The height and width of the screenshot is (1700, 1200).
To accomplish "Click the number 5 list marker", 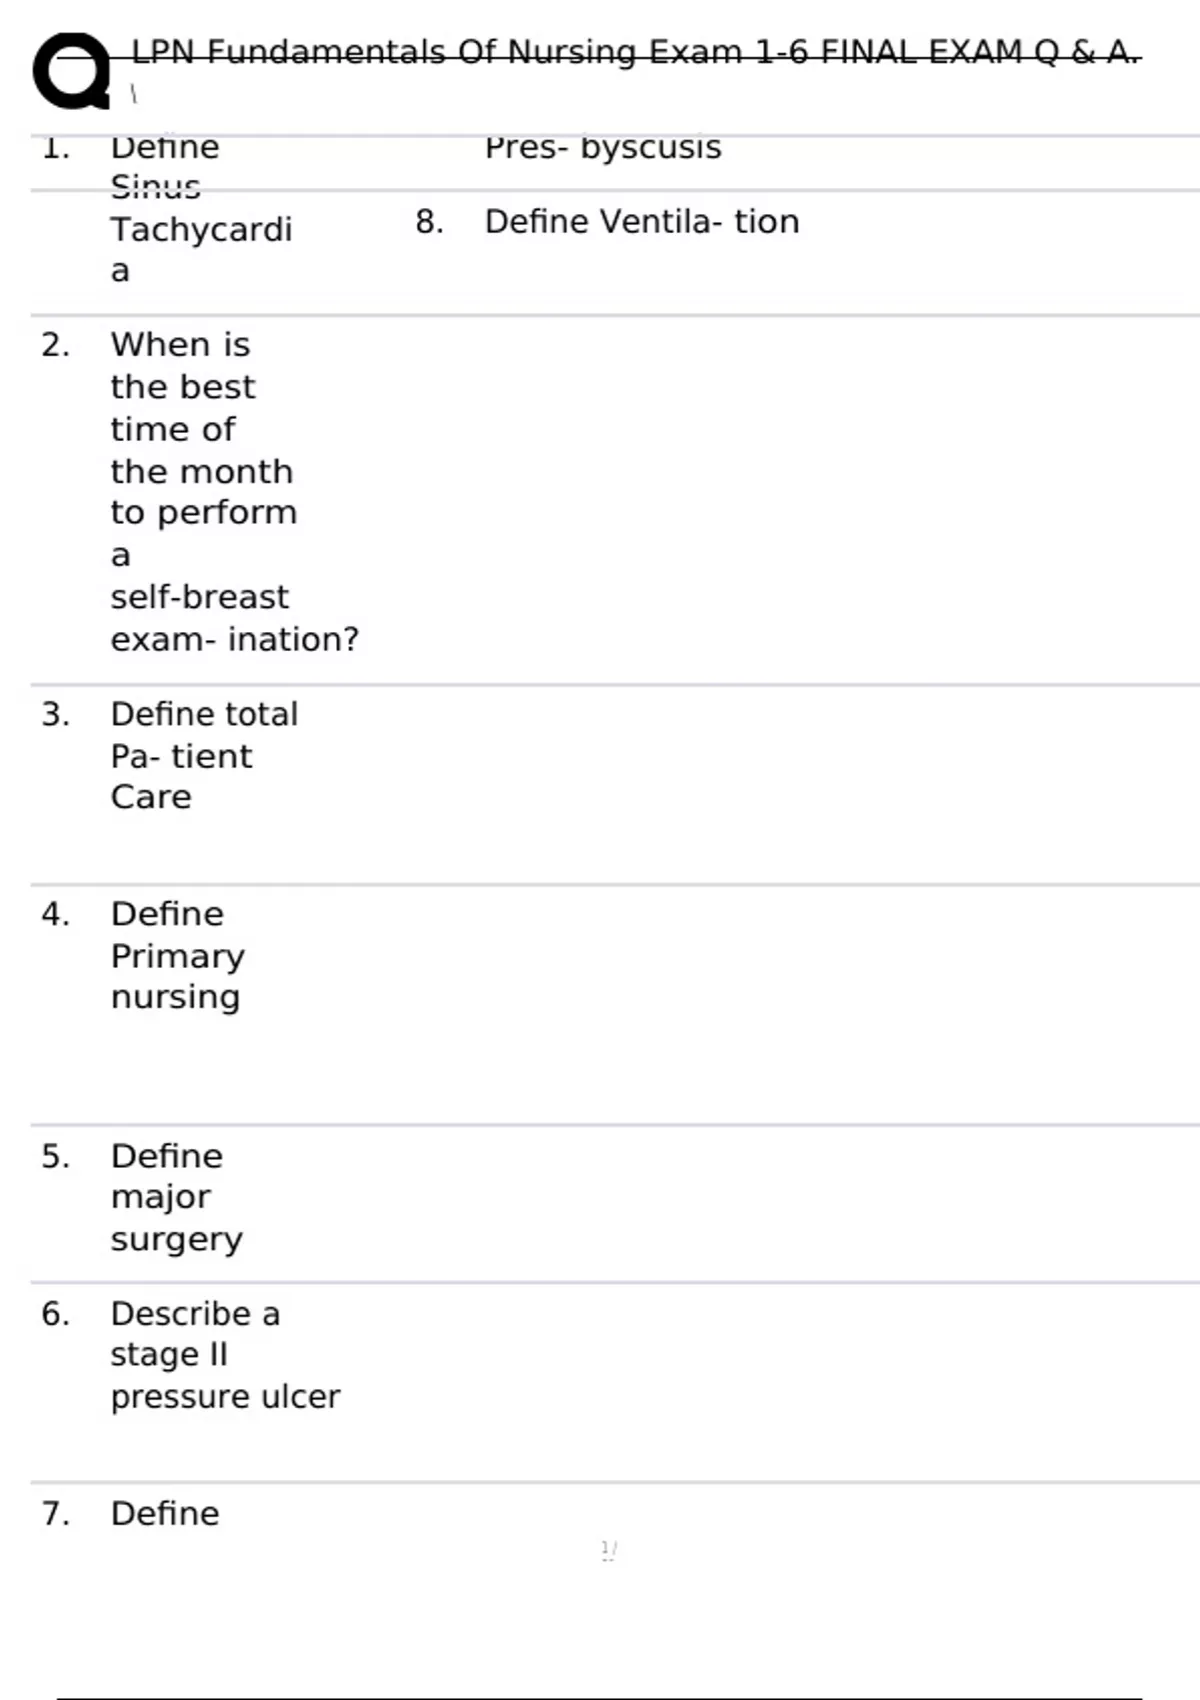I will (56, 1157).
